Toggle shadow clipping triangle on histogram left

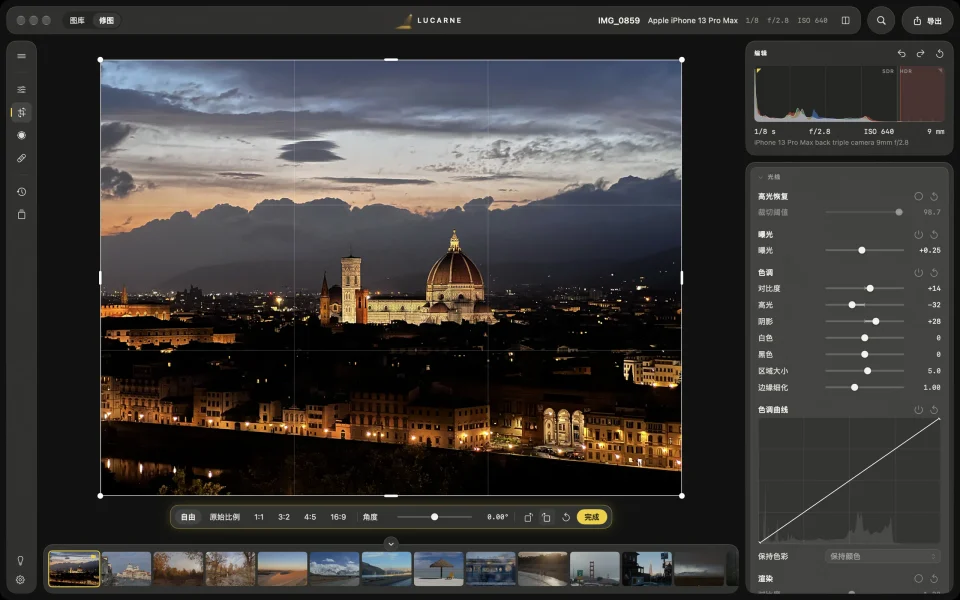click(758, 71)
